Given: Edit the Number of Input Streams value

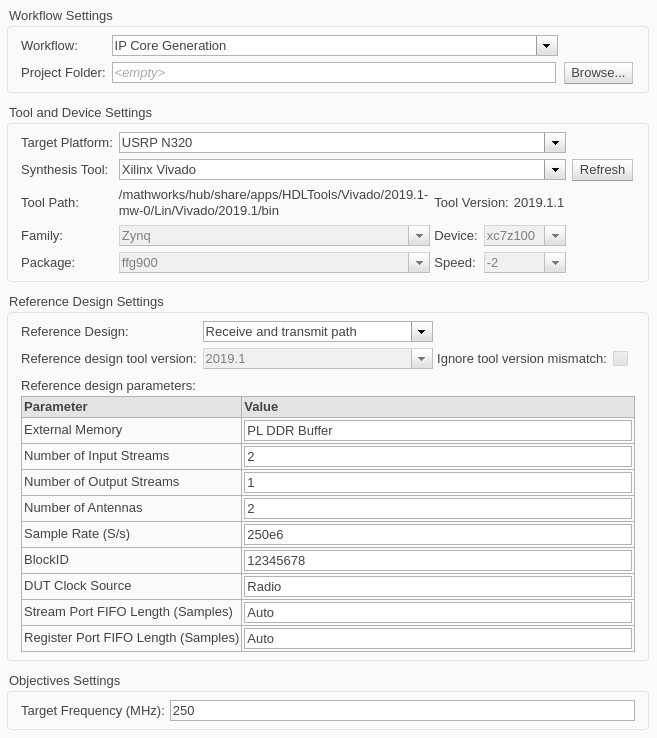Looking at the screenshot, I should click(x=438, y=456).
